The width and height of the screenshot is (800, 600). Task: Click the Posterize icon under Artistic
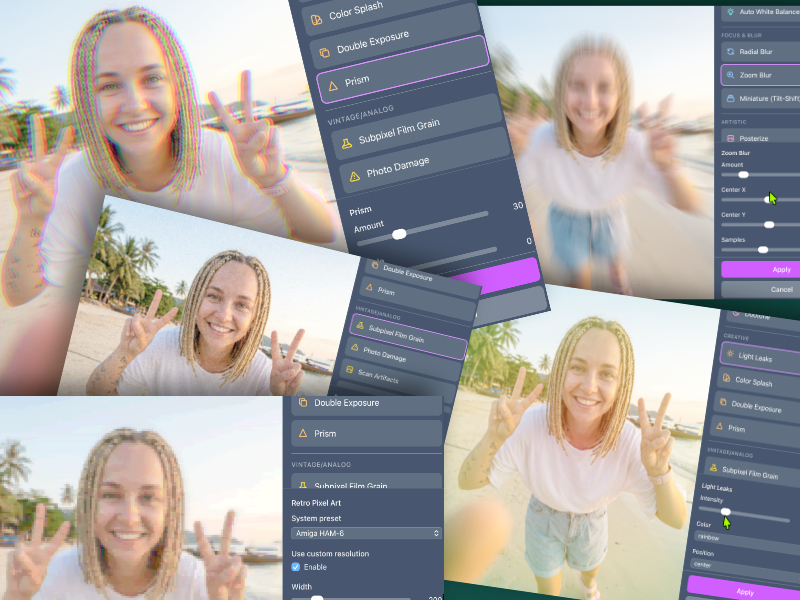tap(731, 138)
